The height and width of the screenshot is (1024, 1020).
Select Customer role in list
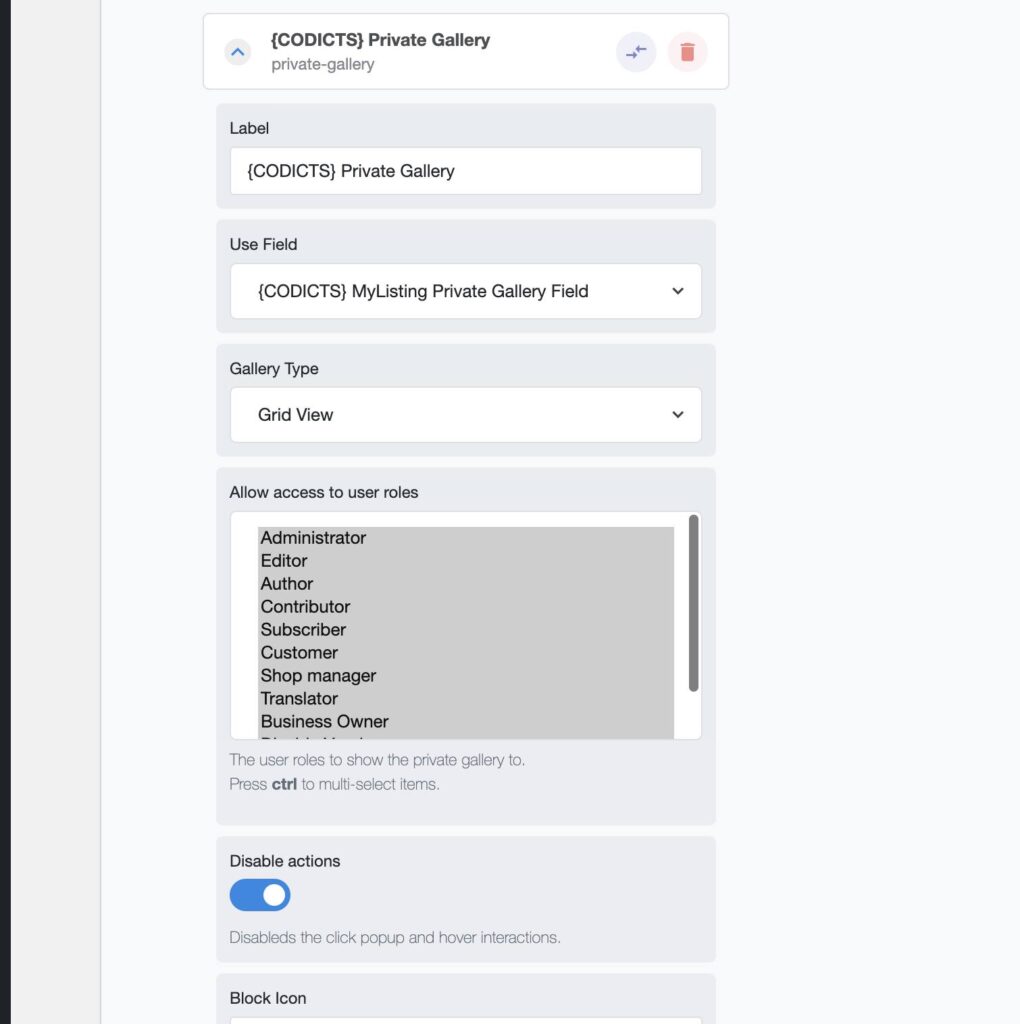(x=466, y=652)
